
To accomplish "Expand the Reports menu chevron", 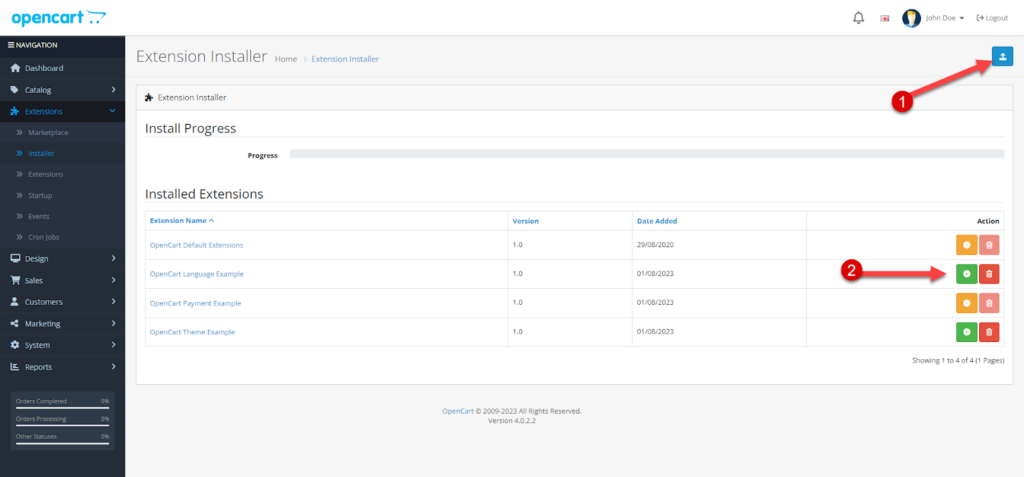I will pos(113,367).
